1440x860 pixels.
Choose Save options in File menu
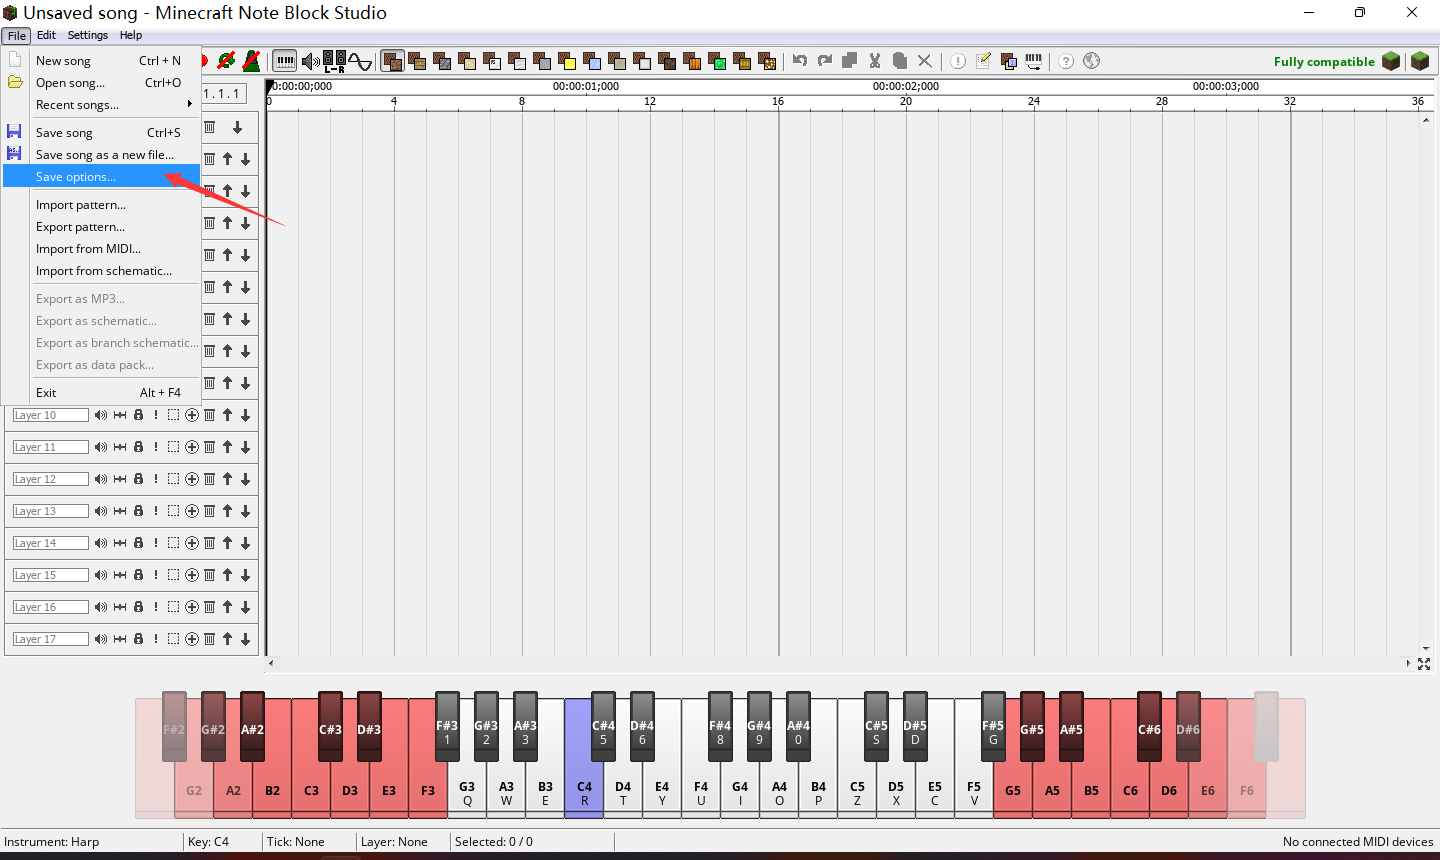click(x=102, y=176)
